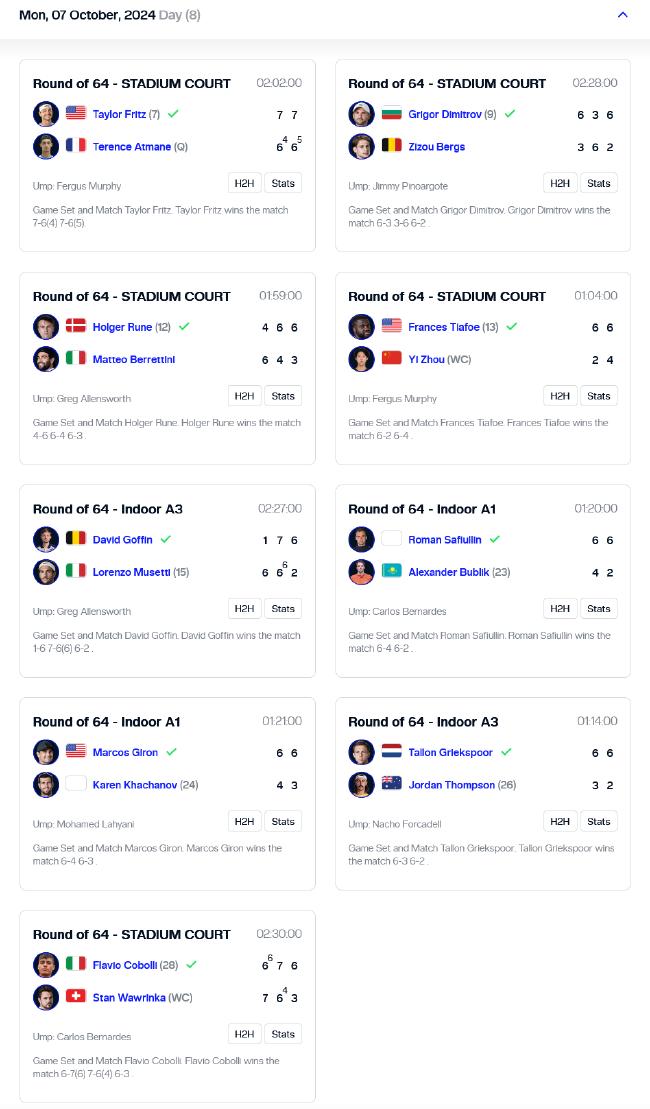The width and height of the screenshot is (650, 1109).
Task: Click the Danish flag beside Holger Rune
Action: pos(76,326)
